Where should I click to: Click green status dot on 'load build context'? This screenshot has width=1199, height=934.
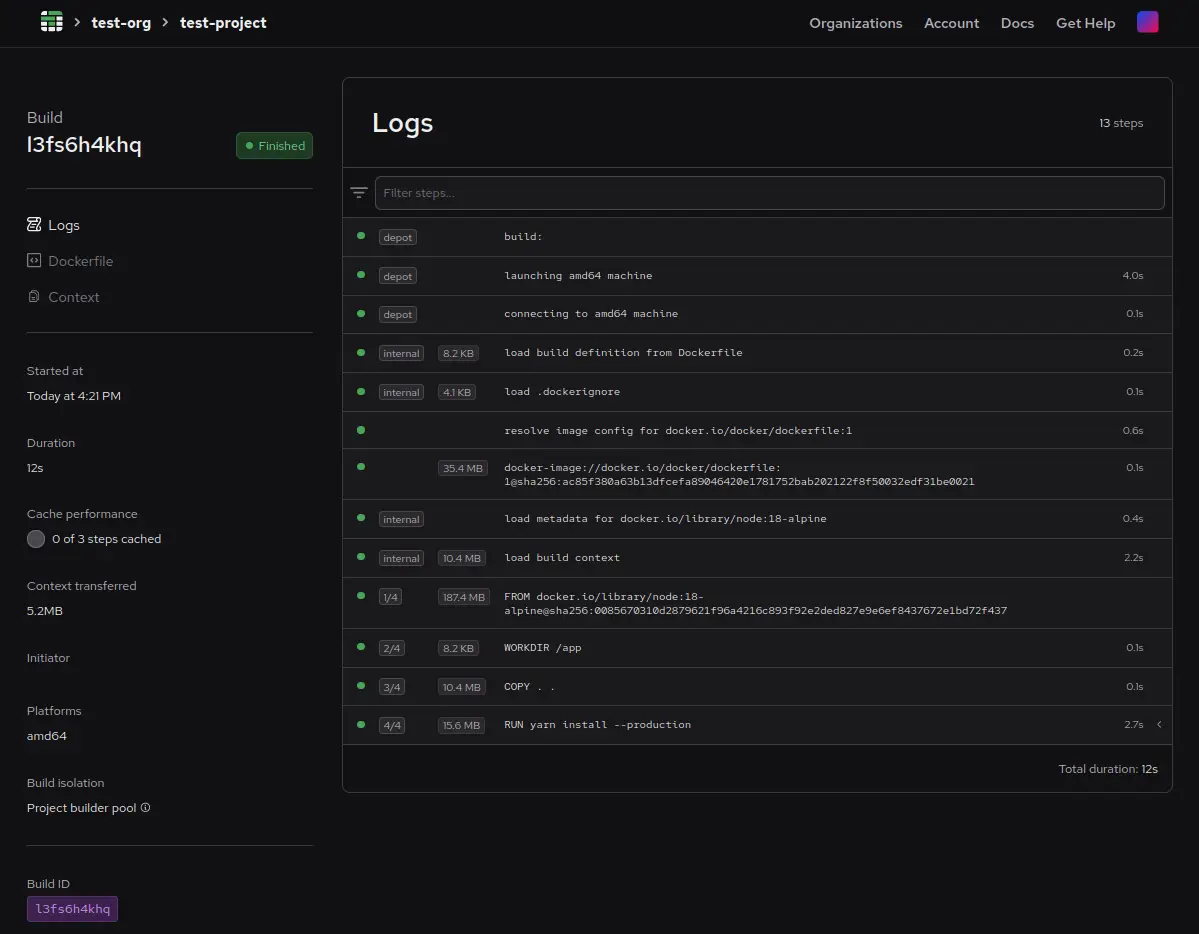(x=360, y=557)
